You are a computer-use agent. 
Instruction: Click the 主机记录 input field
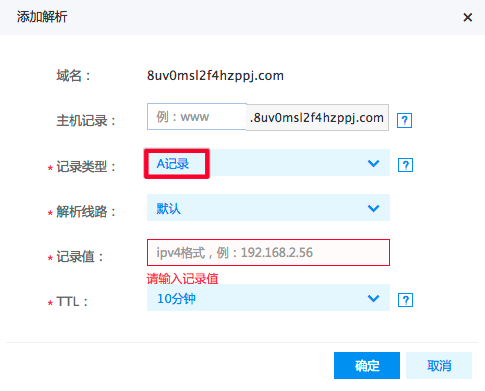[197, 117]
